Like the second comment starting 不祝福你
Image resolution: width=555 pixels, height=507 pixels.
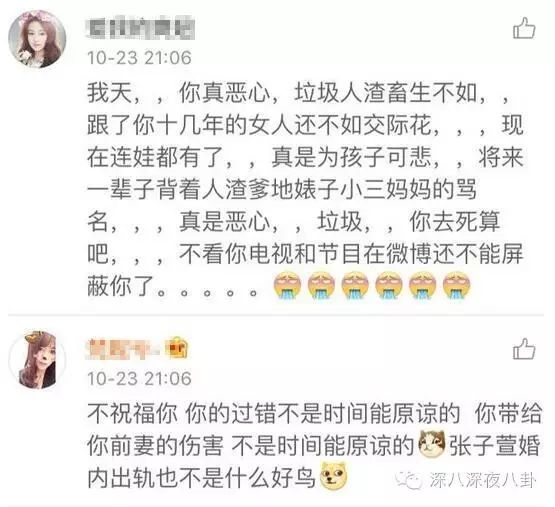tap(524, 348)
